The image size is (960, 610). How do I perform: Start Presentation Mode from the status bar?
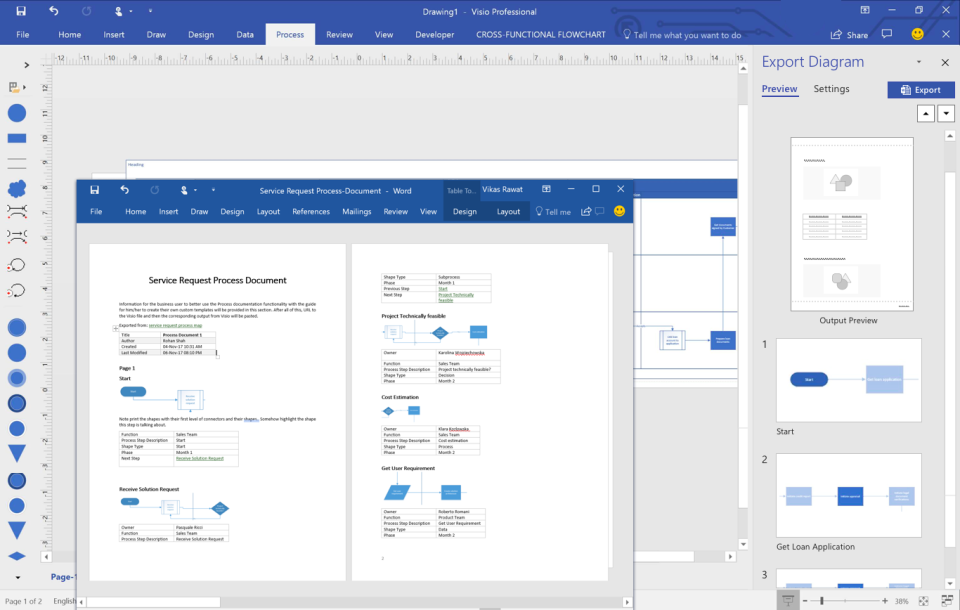(x=787, y=601)
